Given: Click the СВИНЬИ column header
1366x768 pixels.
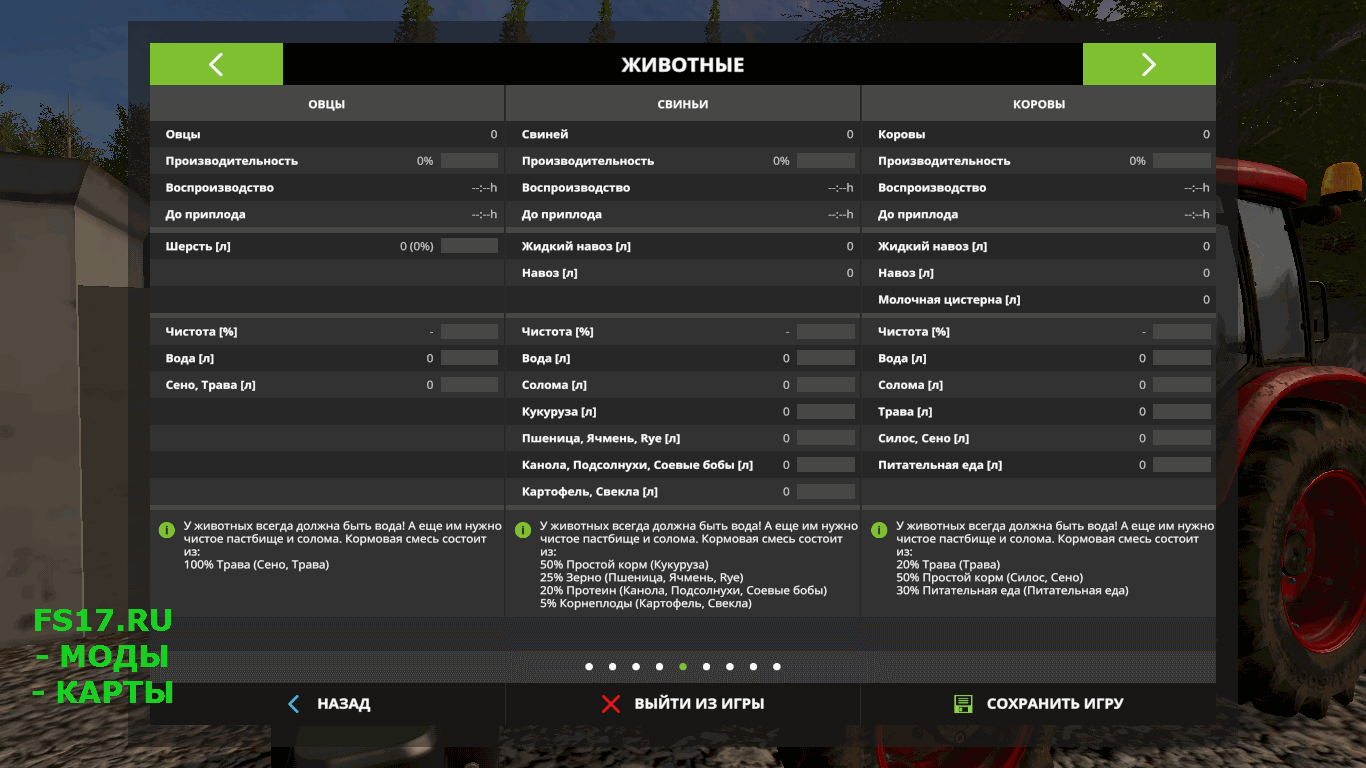Looking at the screenshot, I should pos(683,104).
